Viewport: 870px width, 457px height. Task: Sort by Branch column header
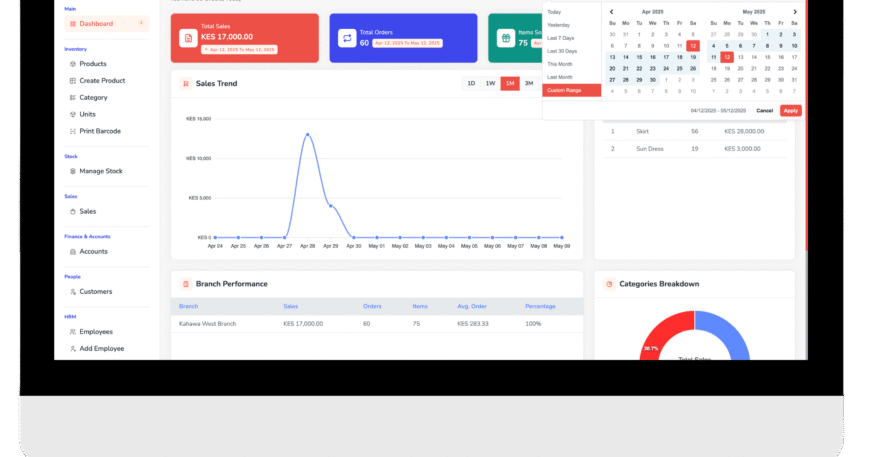pos(188,306)
